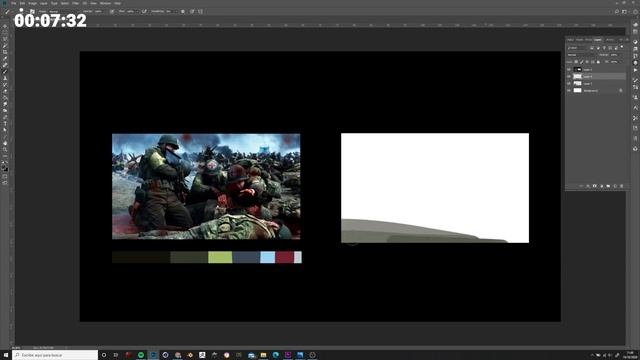Screen dimensions: 640x360
Task: Open the Window menu
Action: point(105,3)
